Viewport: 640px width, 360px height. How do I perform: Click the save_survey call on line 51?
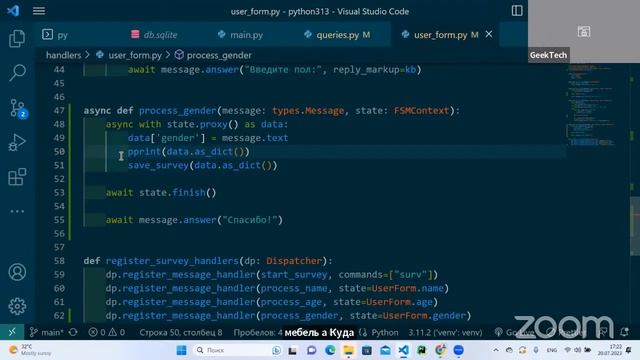pos(158,165)
